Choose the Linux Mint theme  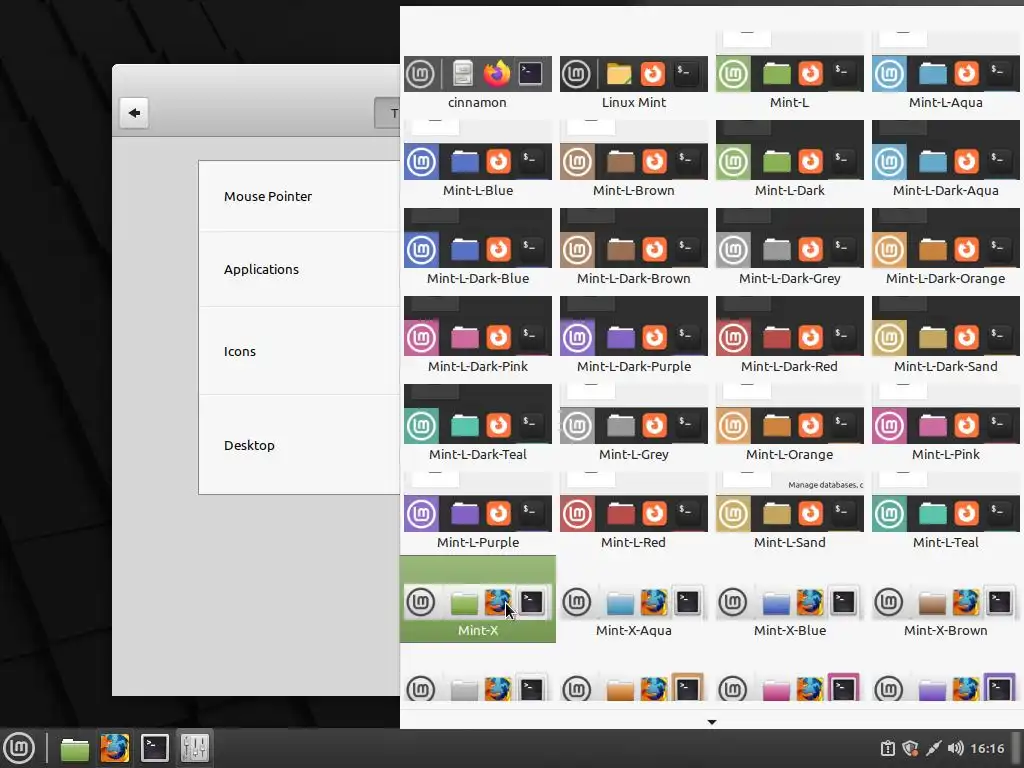point(633,74)
